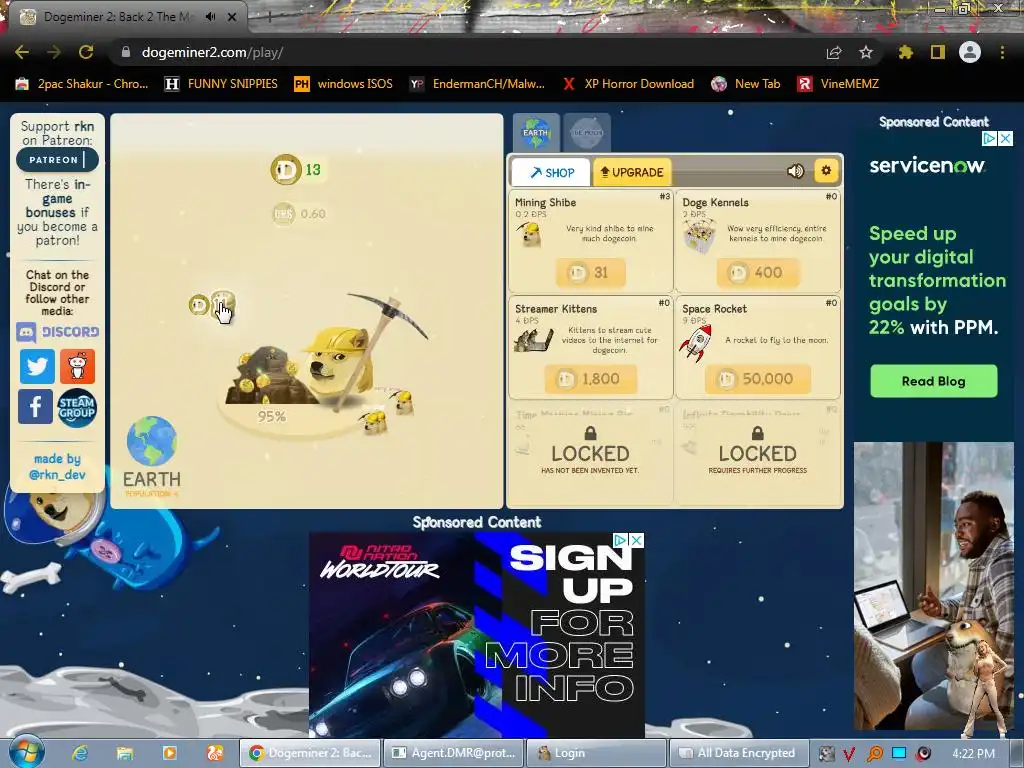Mute the Dogeminer browser tab audio
The width and height of the screenshot is (1024, 768).
pos(210,17)
